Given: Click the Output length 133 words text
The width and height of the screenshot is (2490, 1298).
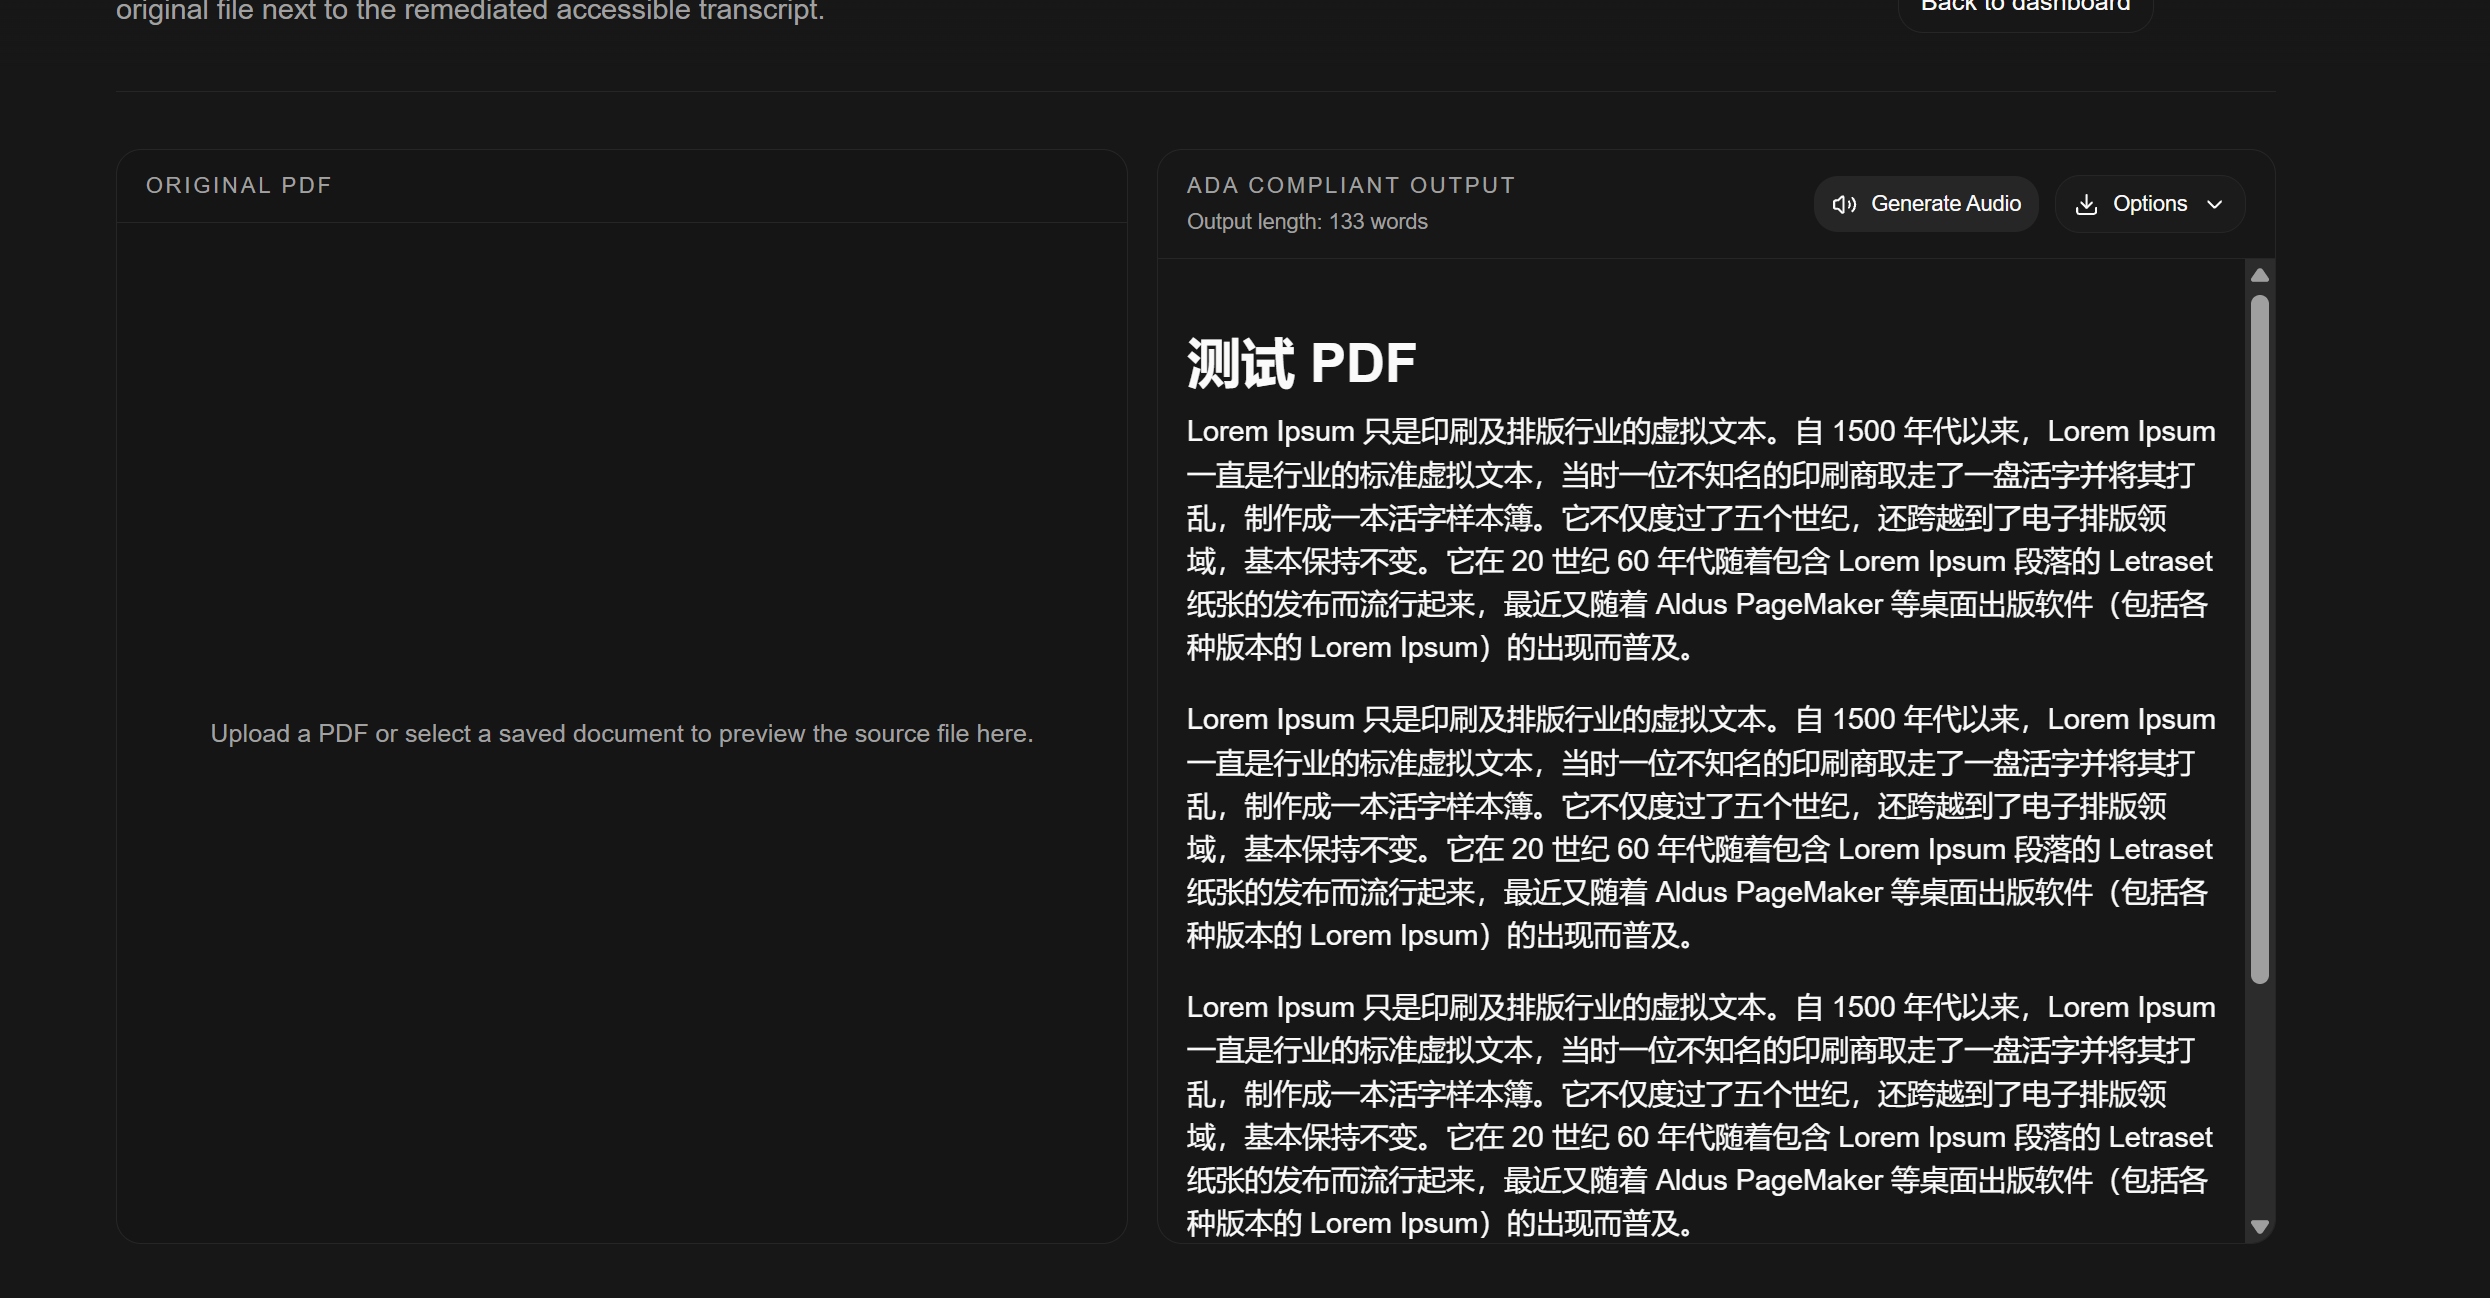Looking at the screenshot, I should (x=1306, y=222).
